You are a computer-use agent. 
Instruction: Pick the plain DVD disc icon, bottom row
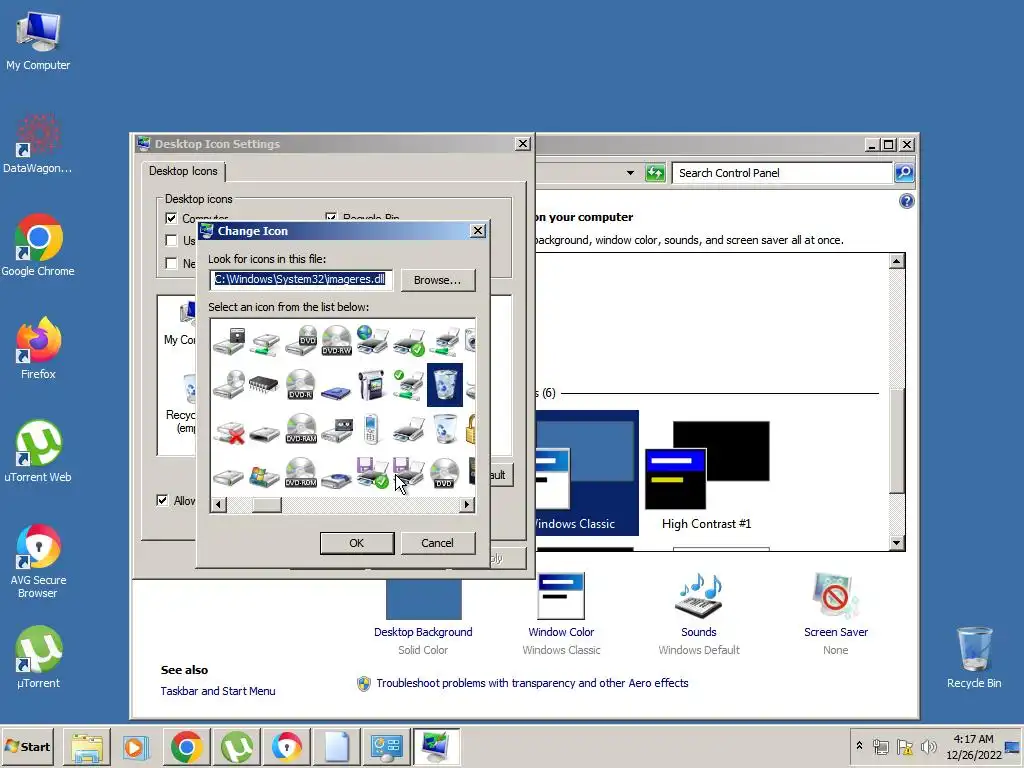pyautogui.click(x=445, y=473)
